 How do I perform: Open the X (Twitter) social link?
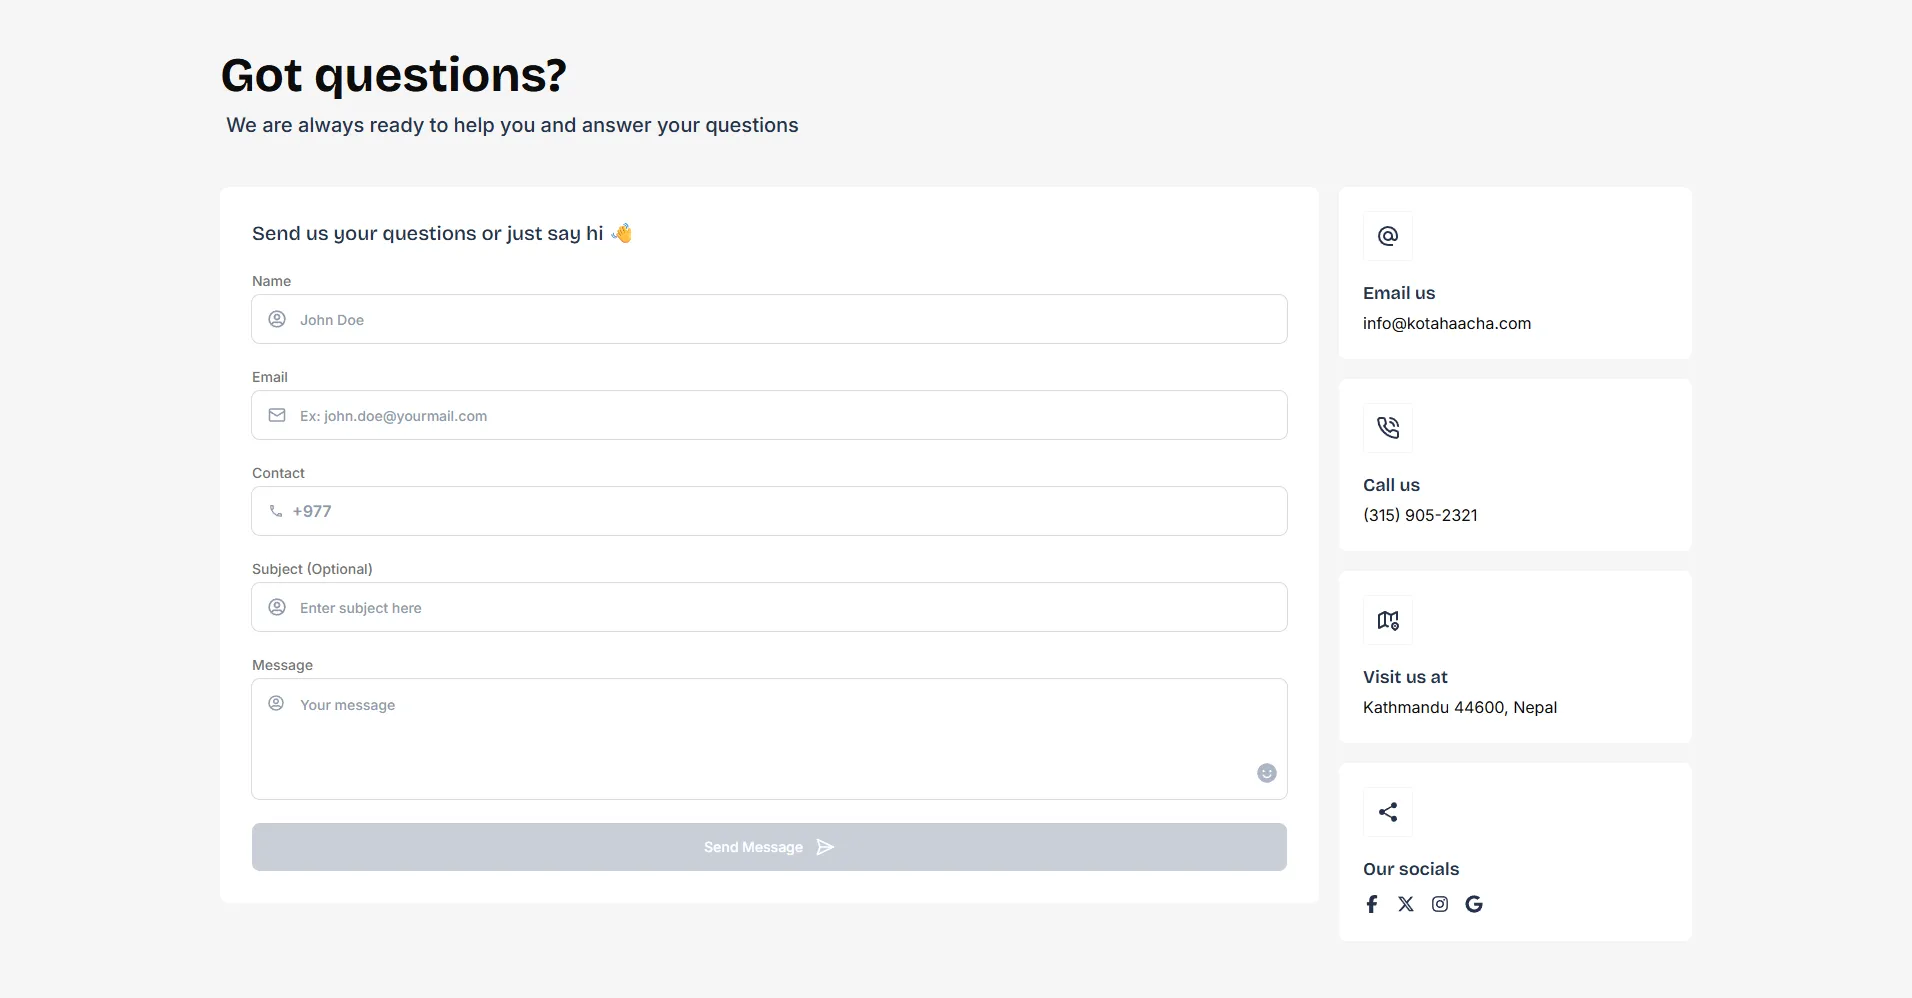point(1406,904)
